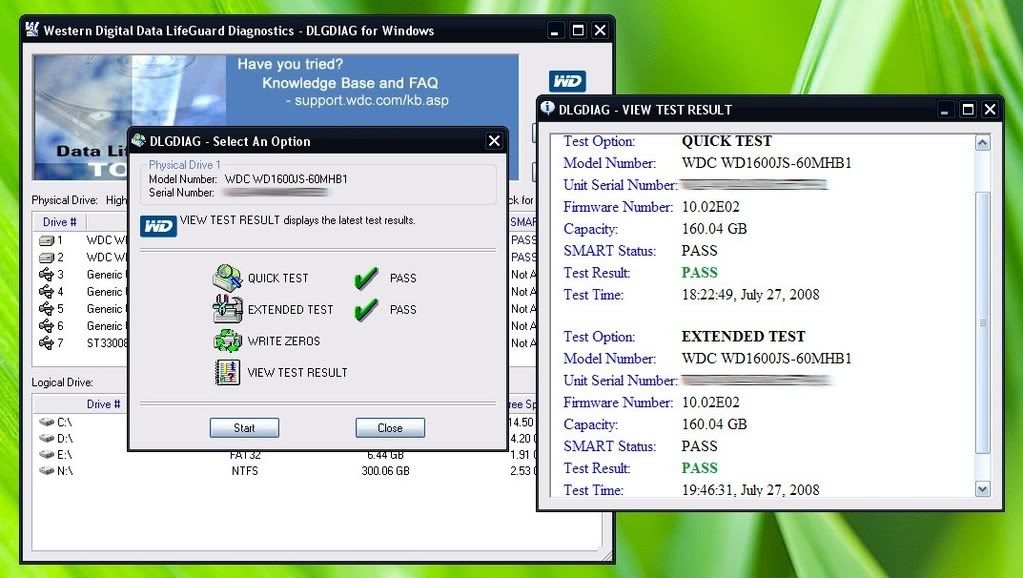
Task: Choose the EXTENDED TEST tools icon
Action: 227,309
